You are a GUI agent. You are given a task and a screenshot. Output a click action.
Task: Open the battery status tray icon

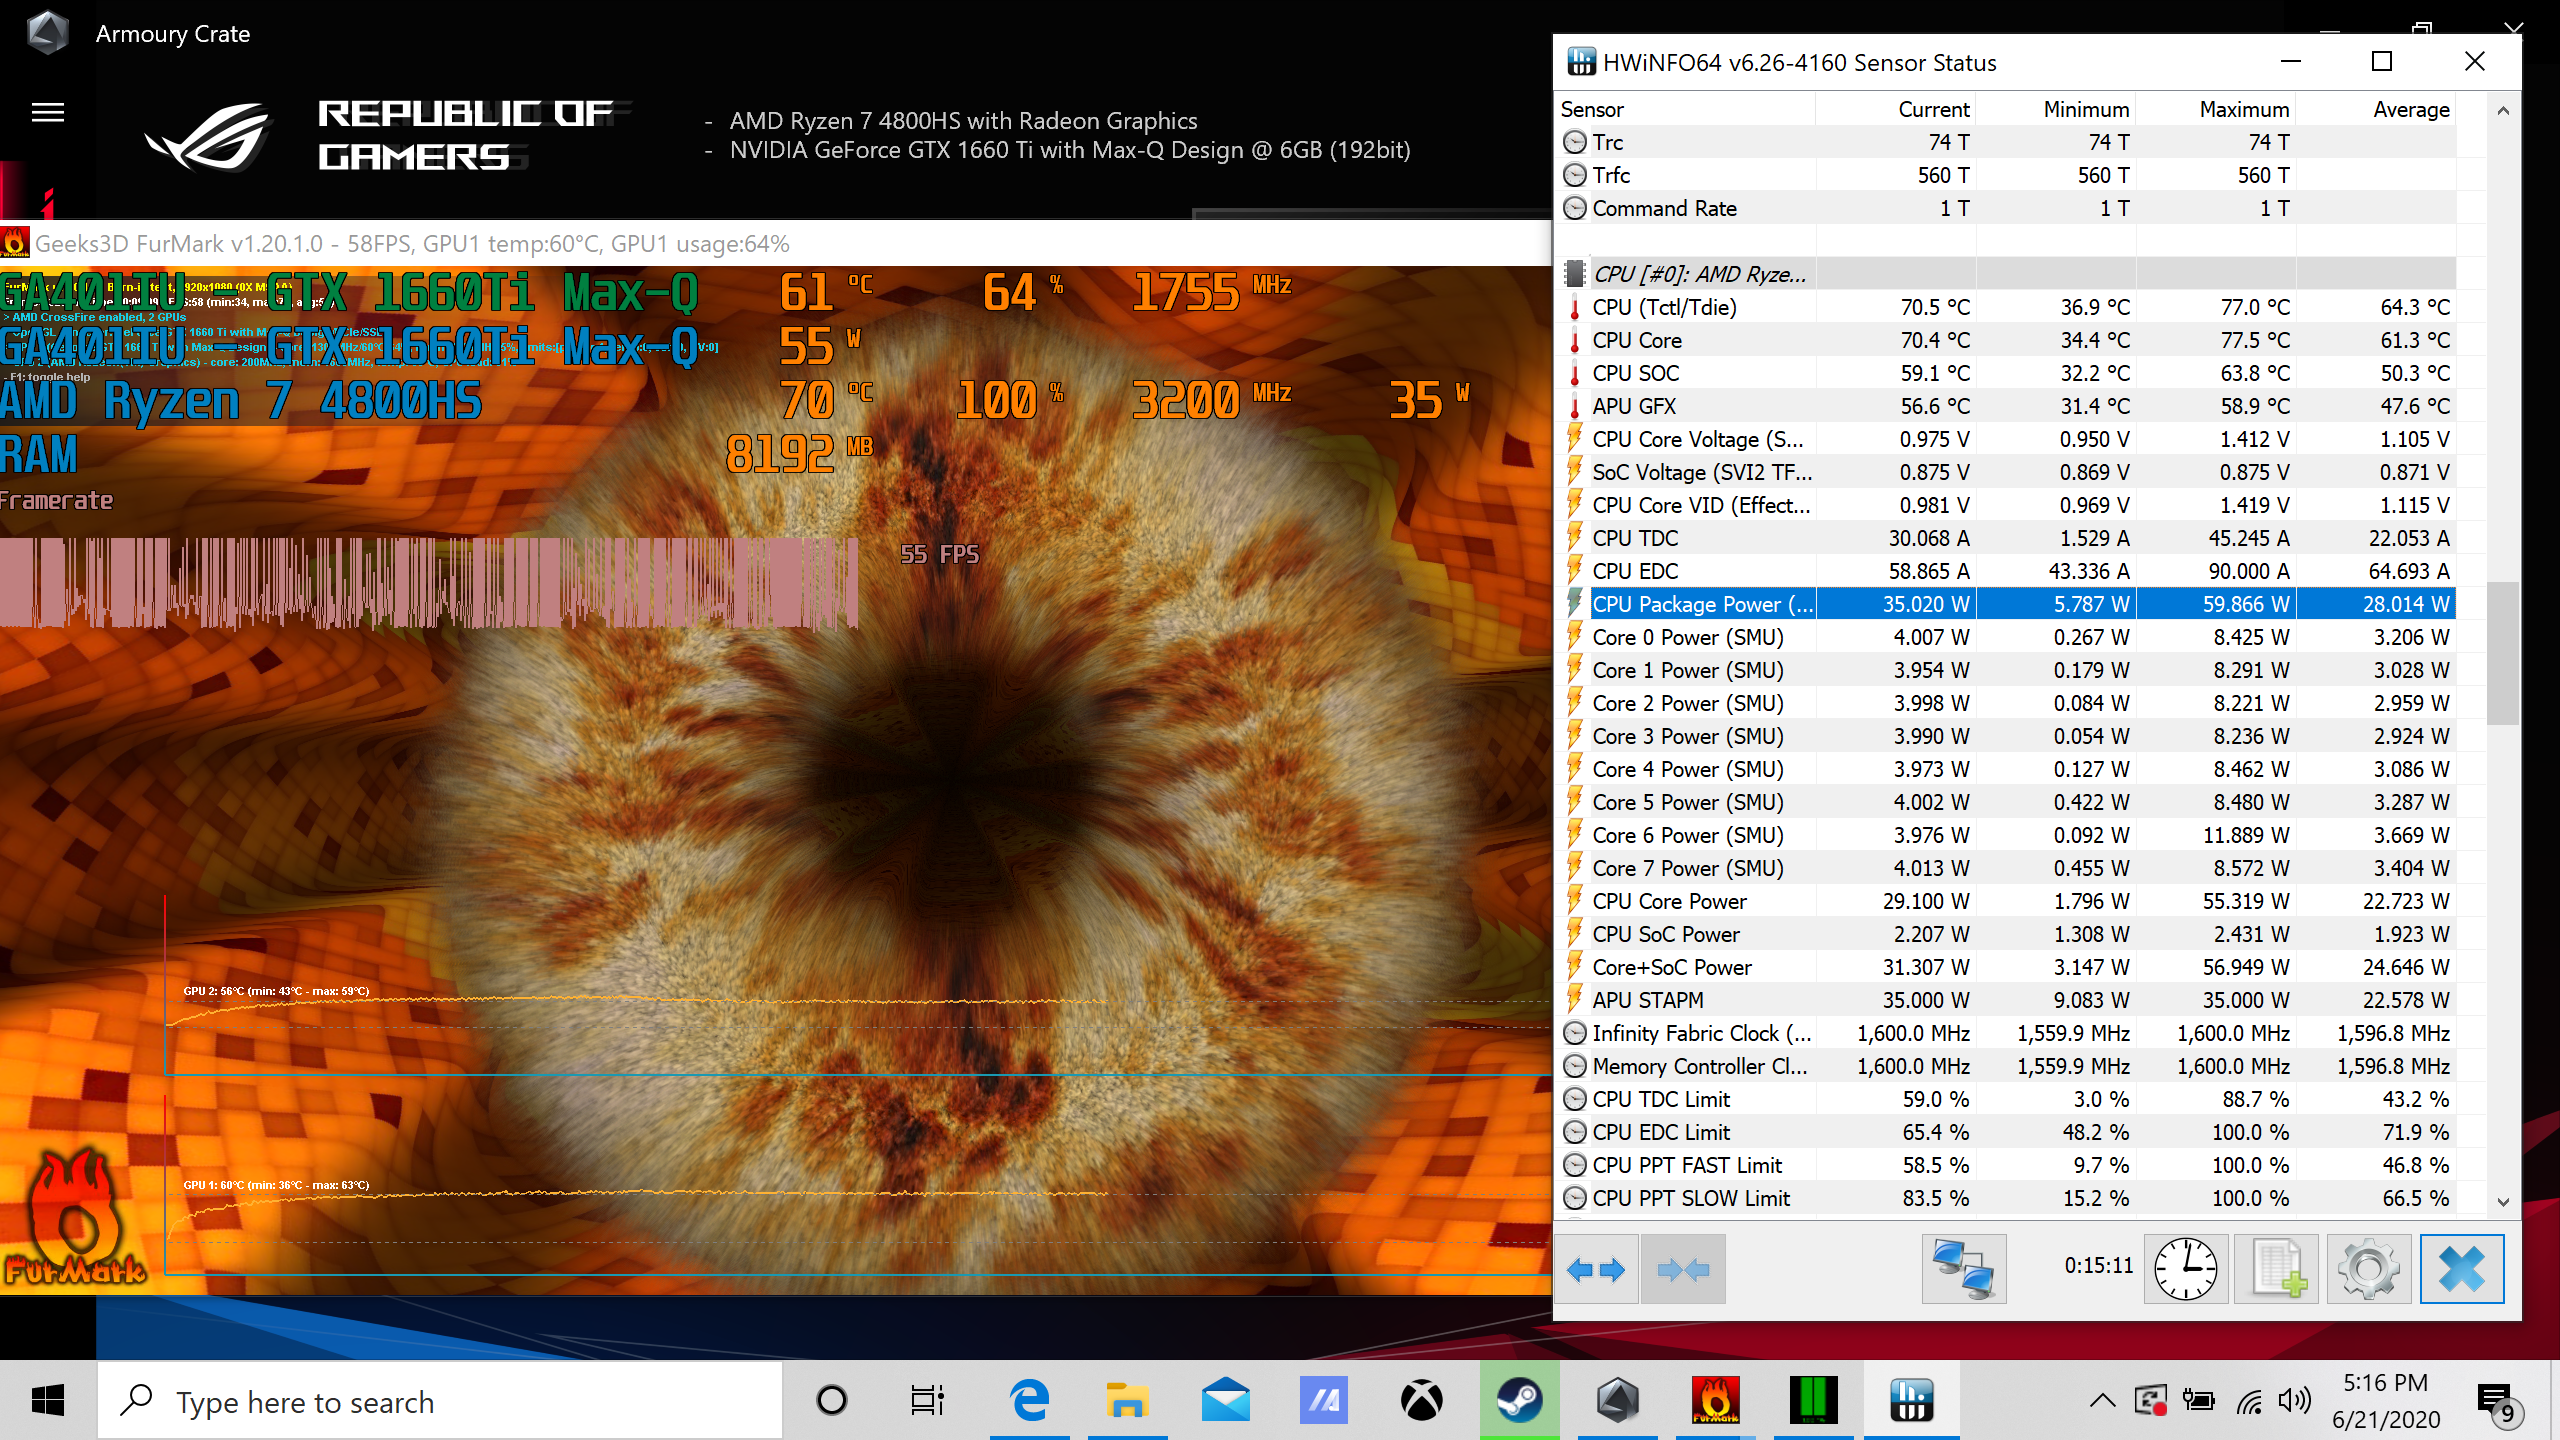(2199, 1401)
